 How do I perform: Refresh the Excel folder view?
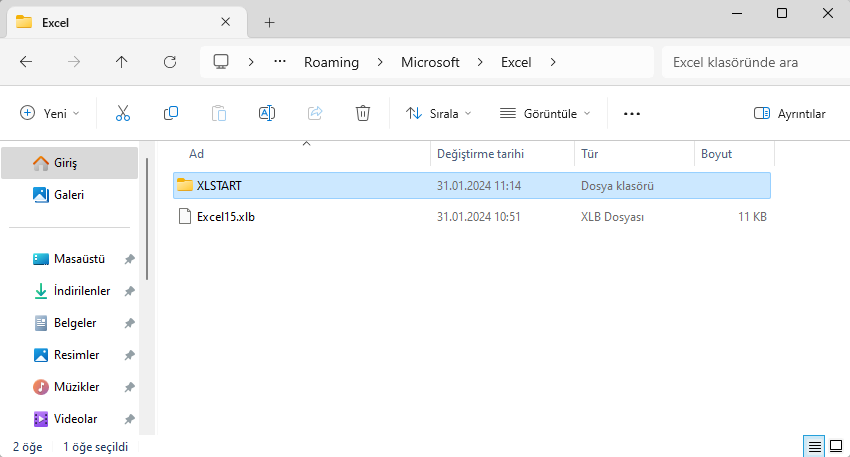[170, 62]
